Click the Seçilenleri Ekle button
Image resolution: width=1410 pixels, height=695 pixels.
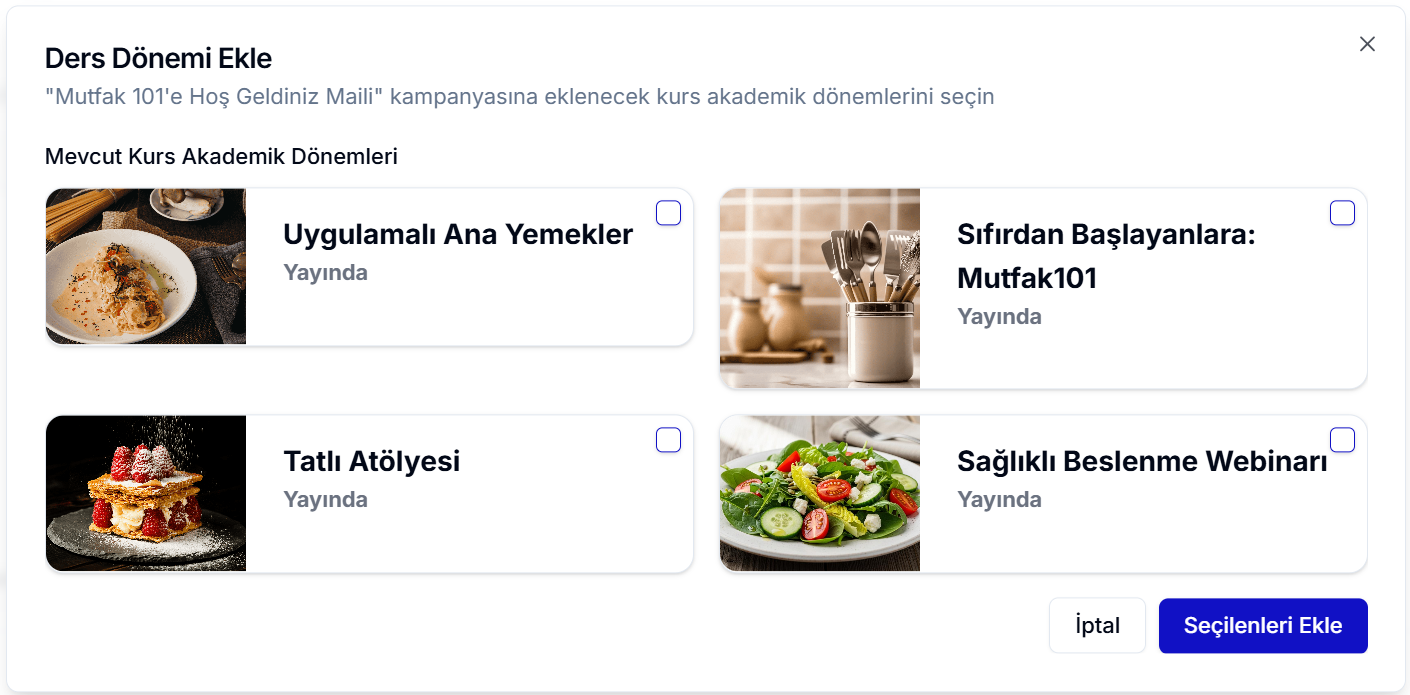(1262, 626)
